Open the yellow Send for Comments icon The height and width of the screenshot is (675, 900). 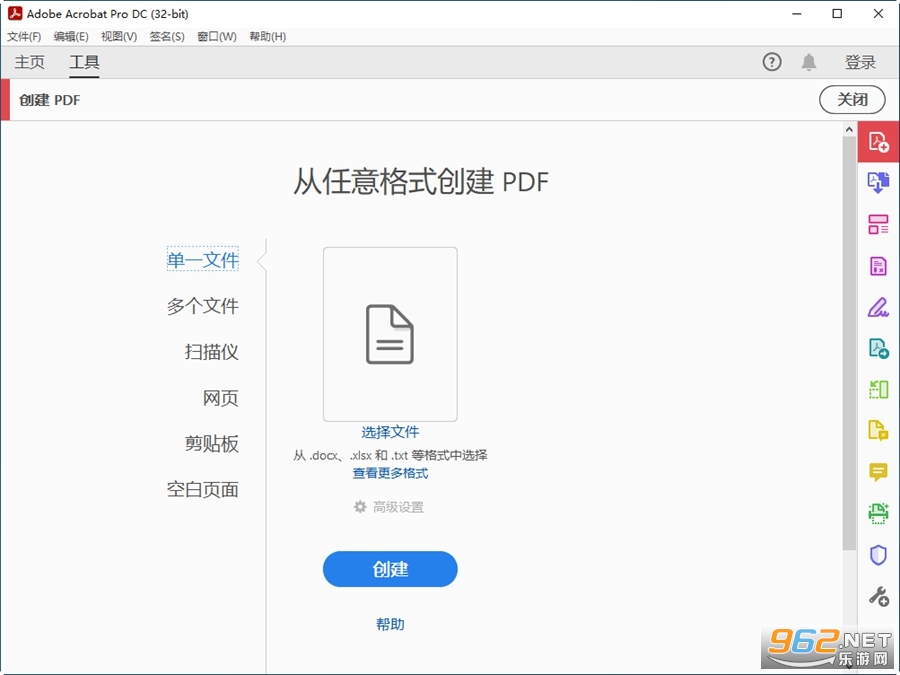pyautogui.click(x=878, y=430)
